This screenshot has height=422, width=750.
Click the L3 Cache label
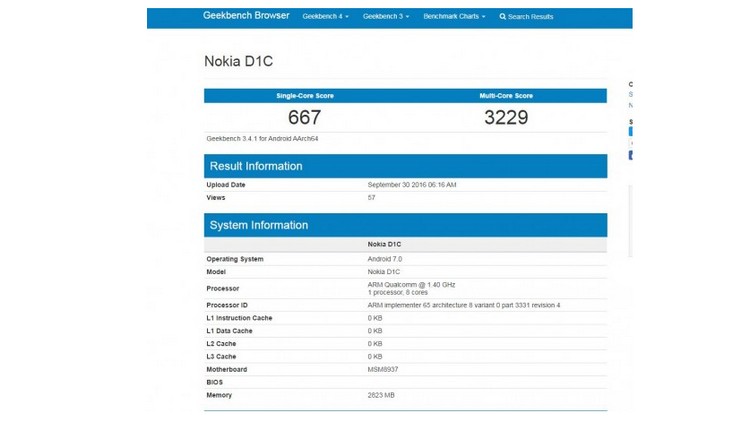[x=221, y=357]
